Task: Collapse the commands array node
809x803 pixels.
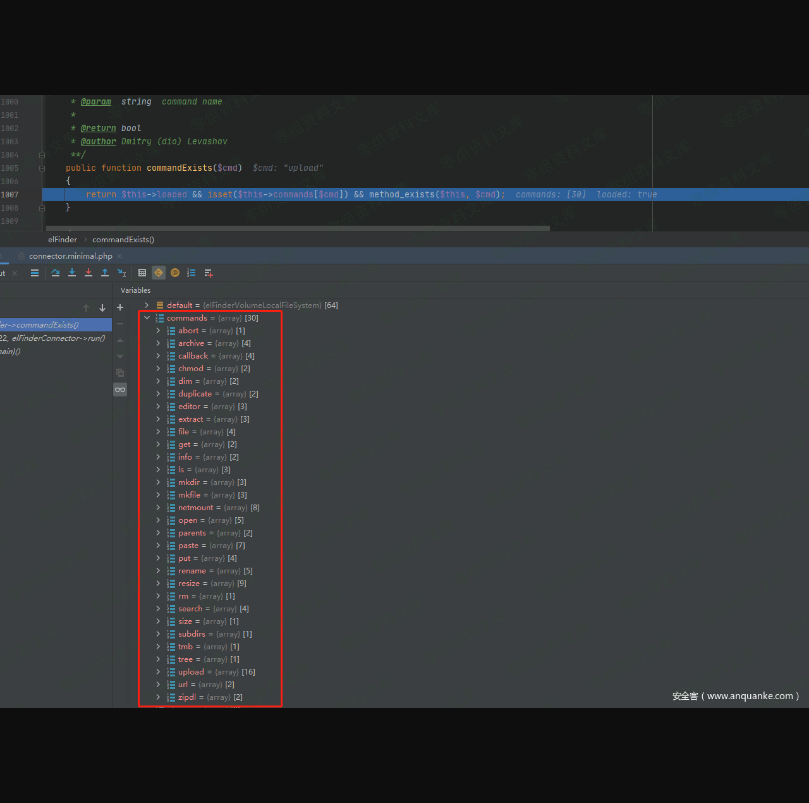Action: pos(147,318)
